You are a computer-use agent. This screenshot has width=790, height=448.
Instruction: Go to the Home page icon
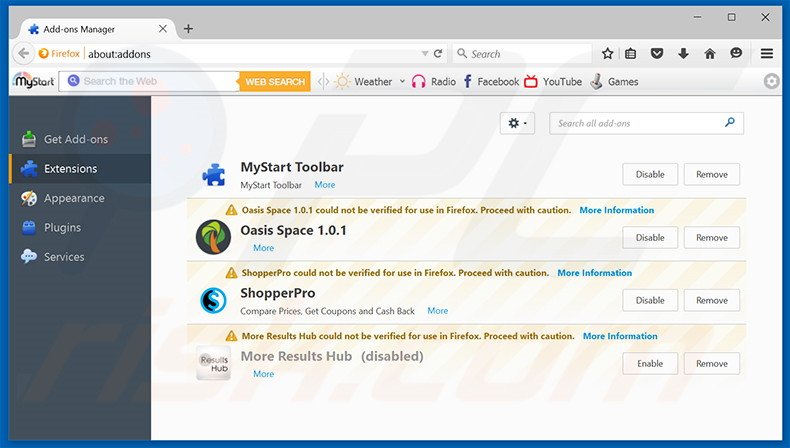click(710, 54)
